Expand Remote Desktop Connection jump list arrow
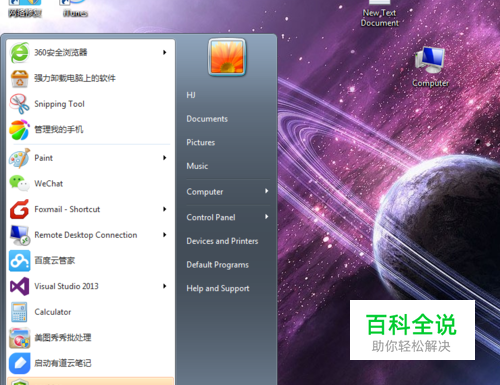This screenshot has width=500, height=385. point(165,235)
